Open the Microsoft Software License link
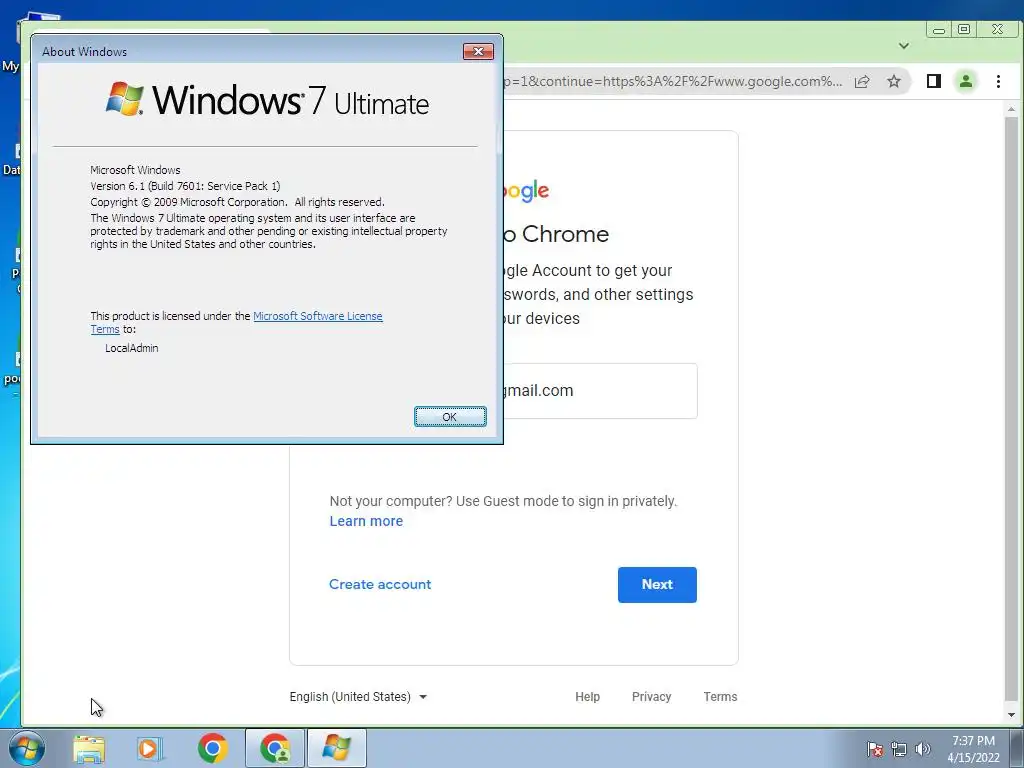Viewport: 1024px width, 768px height. [x=317, y=316]
